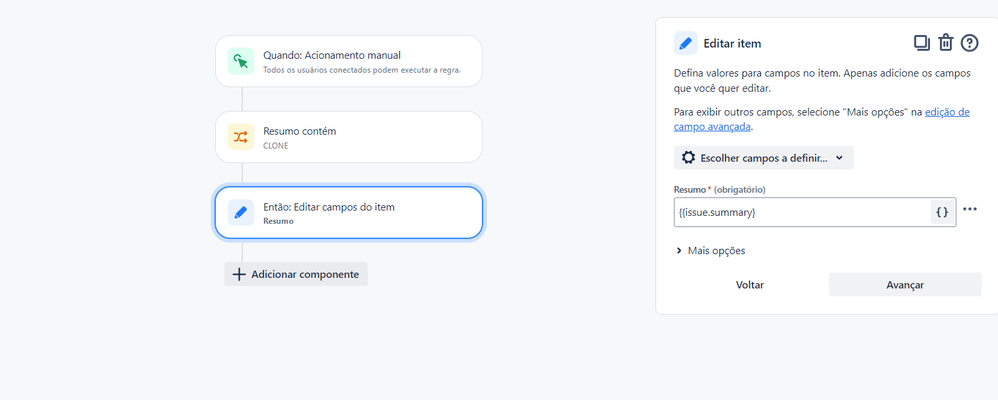Click the gear icon in Escolher campos
The width and height of the screenshot is (998, 400).
[x=688, y=158]
